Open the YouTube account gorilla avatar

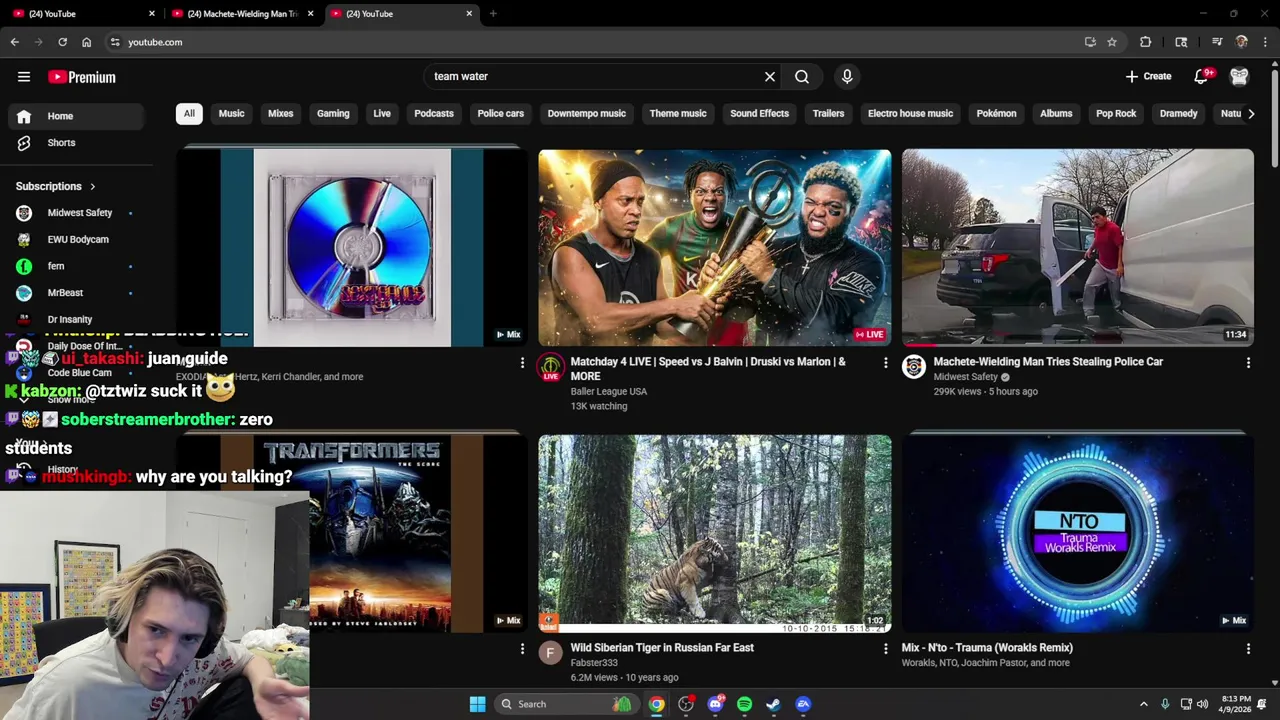coord(1239,76)
